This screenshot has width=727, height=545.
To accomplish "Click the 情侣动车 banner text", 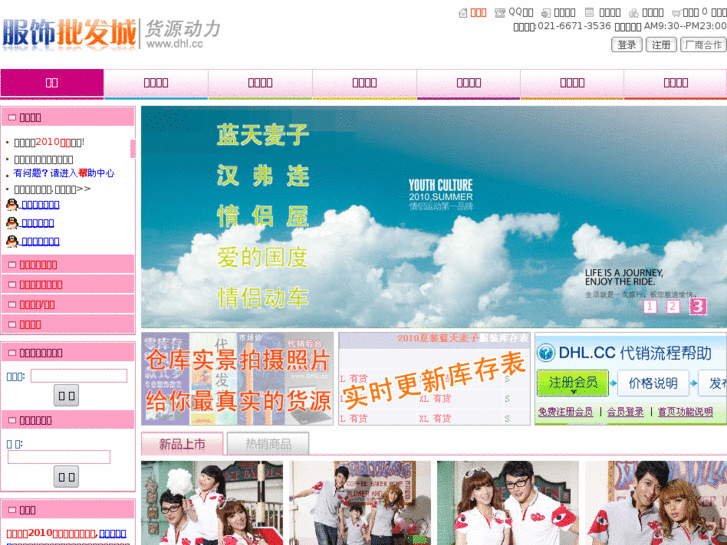I will [x=262, y=298].
